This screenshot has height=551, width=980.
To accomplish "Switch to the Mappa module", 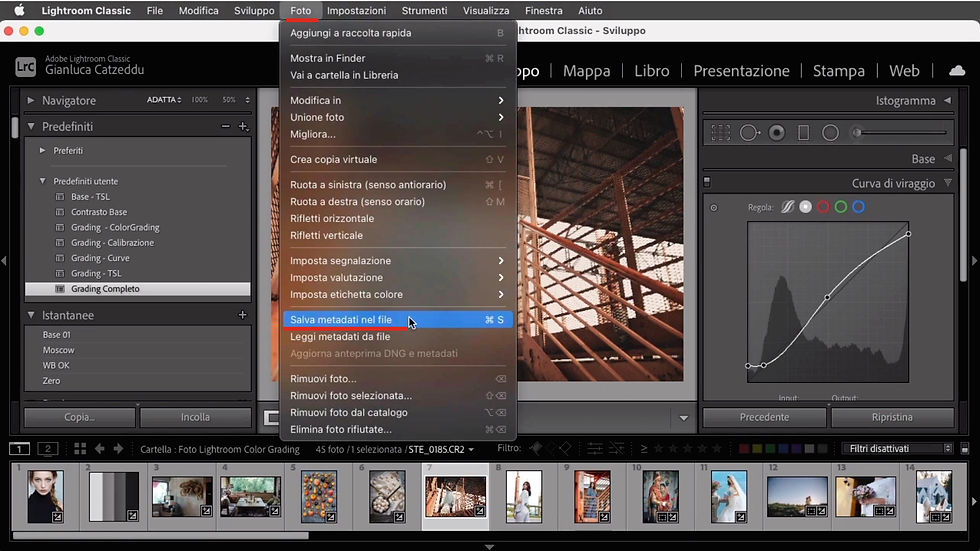I will coord(586,71).
